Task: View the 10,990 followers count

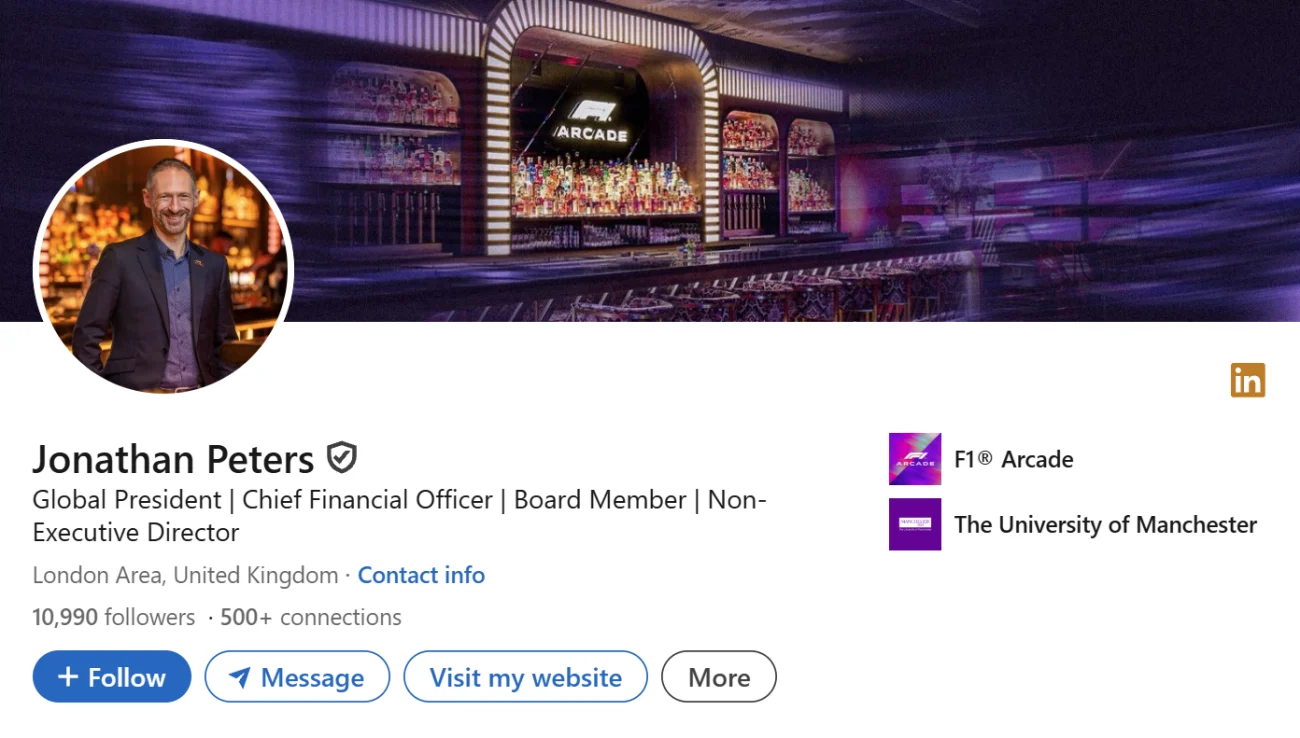Action: [x=113, y=617]
